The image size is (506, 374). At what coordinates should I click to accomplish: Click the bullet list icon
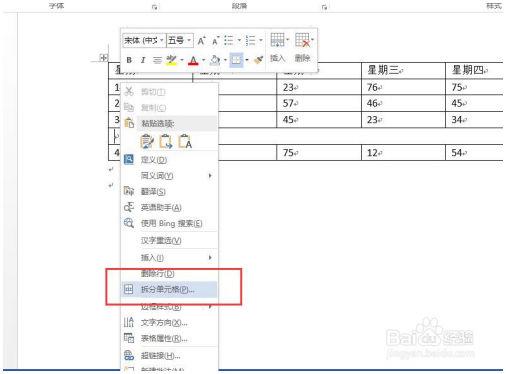click(x=229, y=40)
